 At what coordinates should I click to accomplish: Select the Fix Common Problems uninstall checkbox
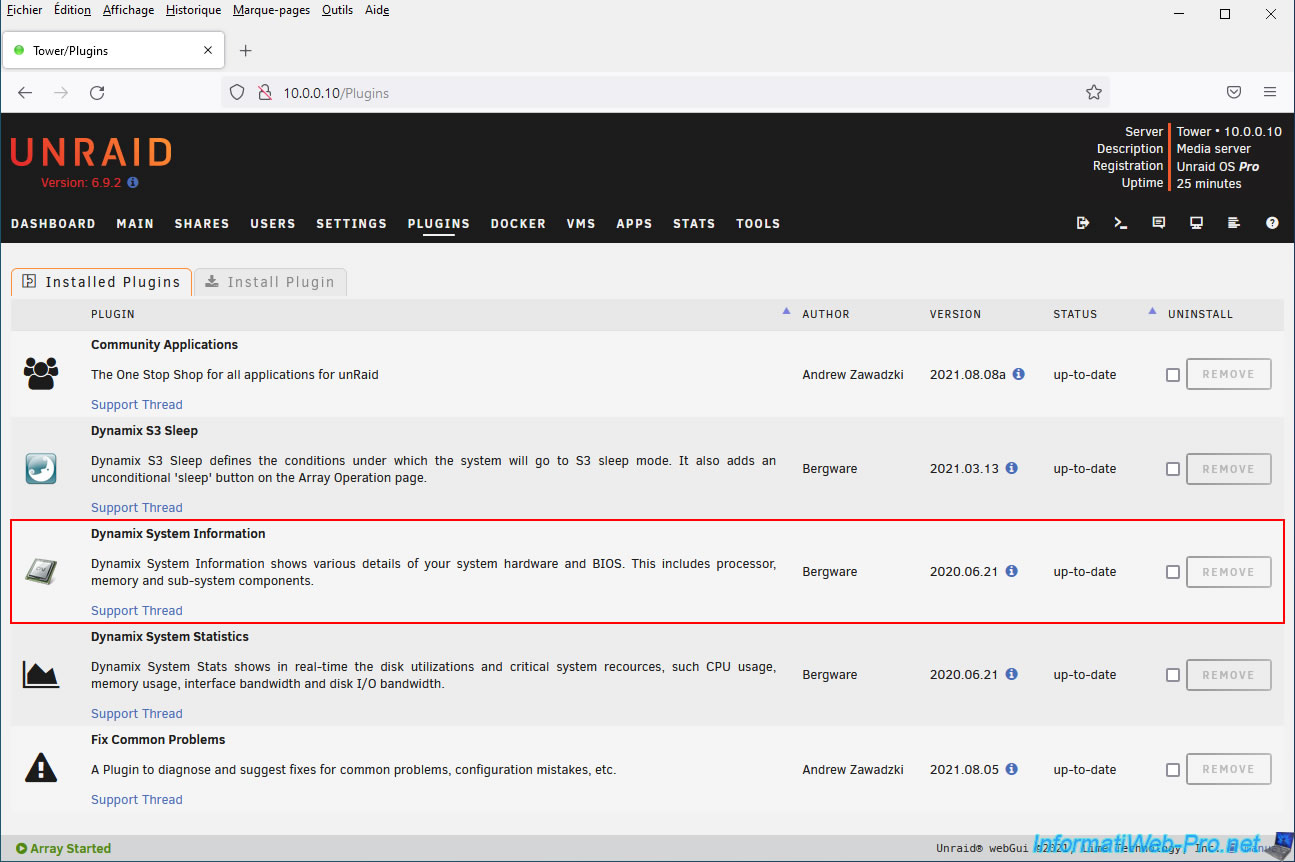1173,770
